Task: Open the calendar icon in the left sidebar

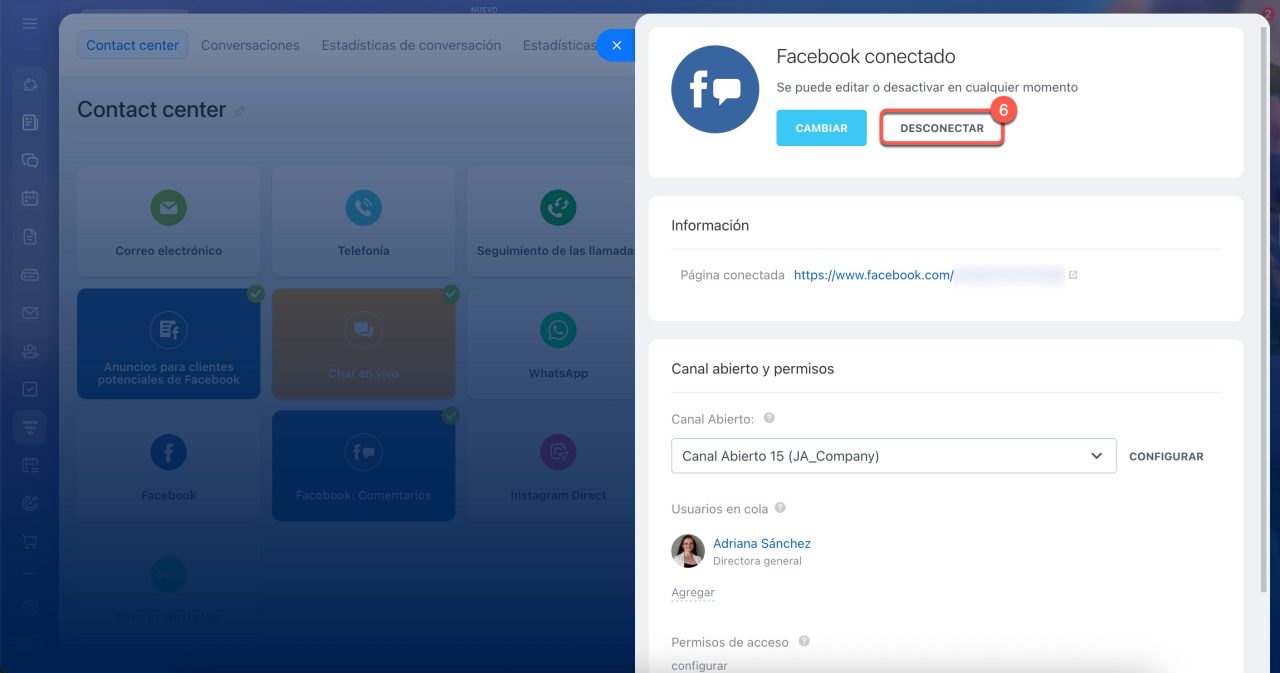Action: pos(30,198)
